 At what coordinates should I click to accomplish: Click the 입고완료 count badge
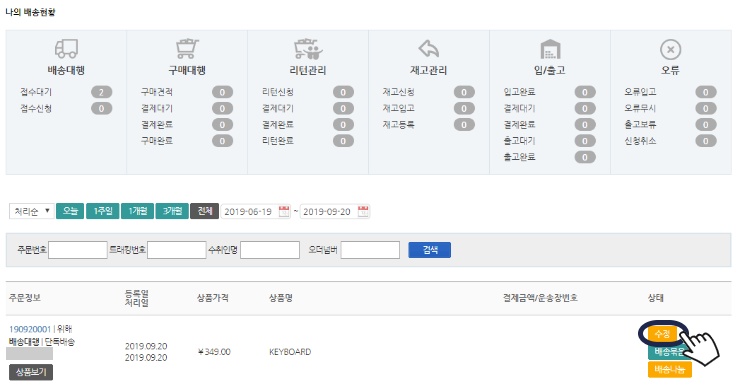585,92
